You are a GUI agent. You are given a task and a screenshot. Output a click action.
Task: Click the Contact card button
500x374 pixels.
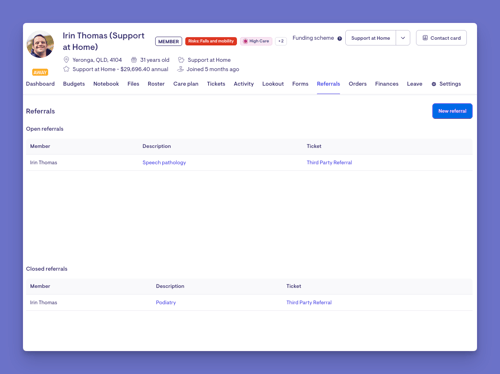click(x=441, y=38)
